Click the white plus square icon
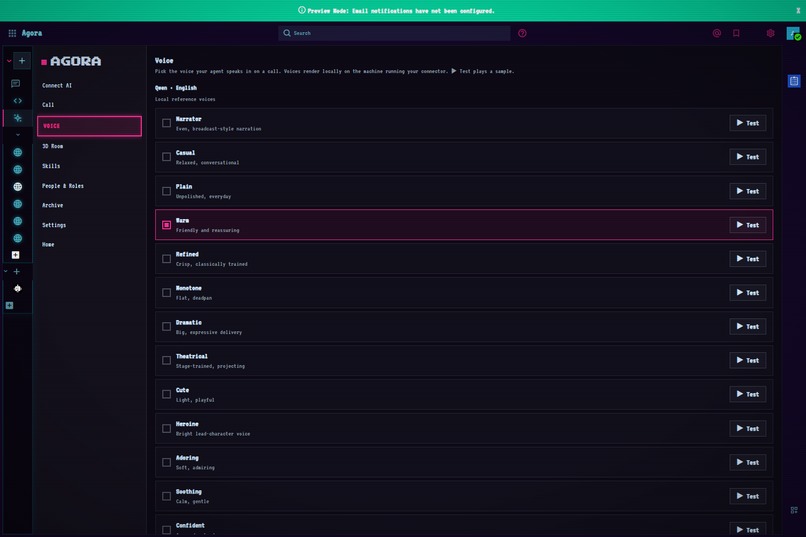806x537 pixels. click(x=15, y=255)
